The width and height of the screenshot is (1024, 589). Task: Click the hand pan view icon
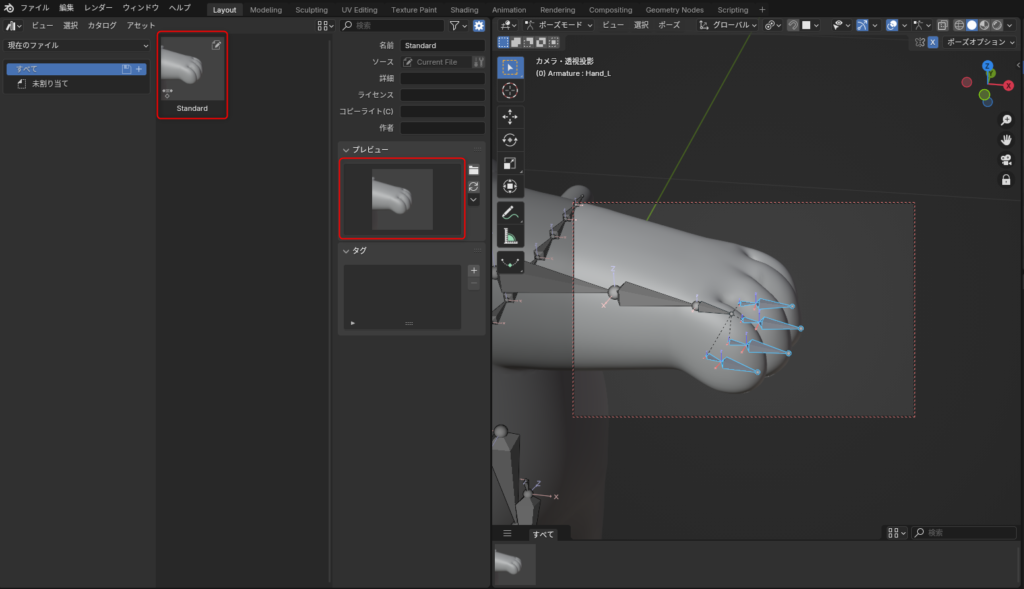tap(1006, 140)
